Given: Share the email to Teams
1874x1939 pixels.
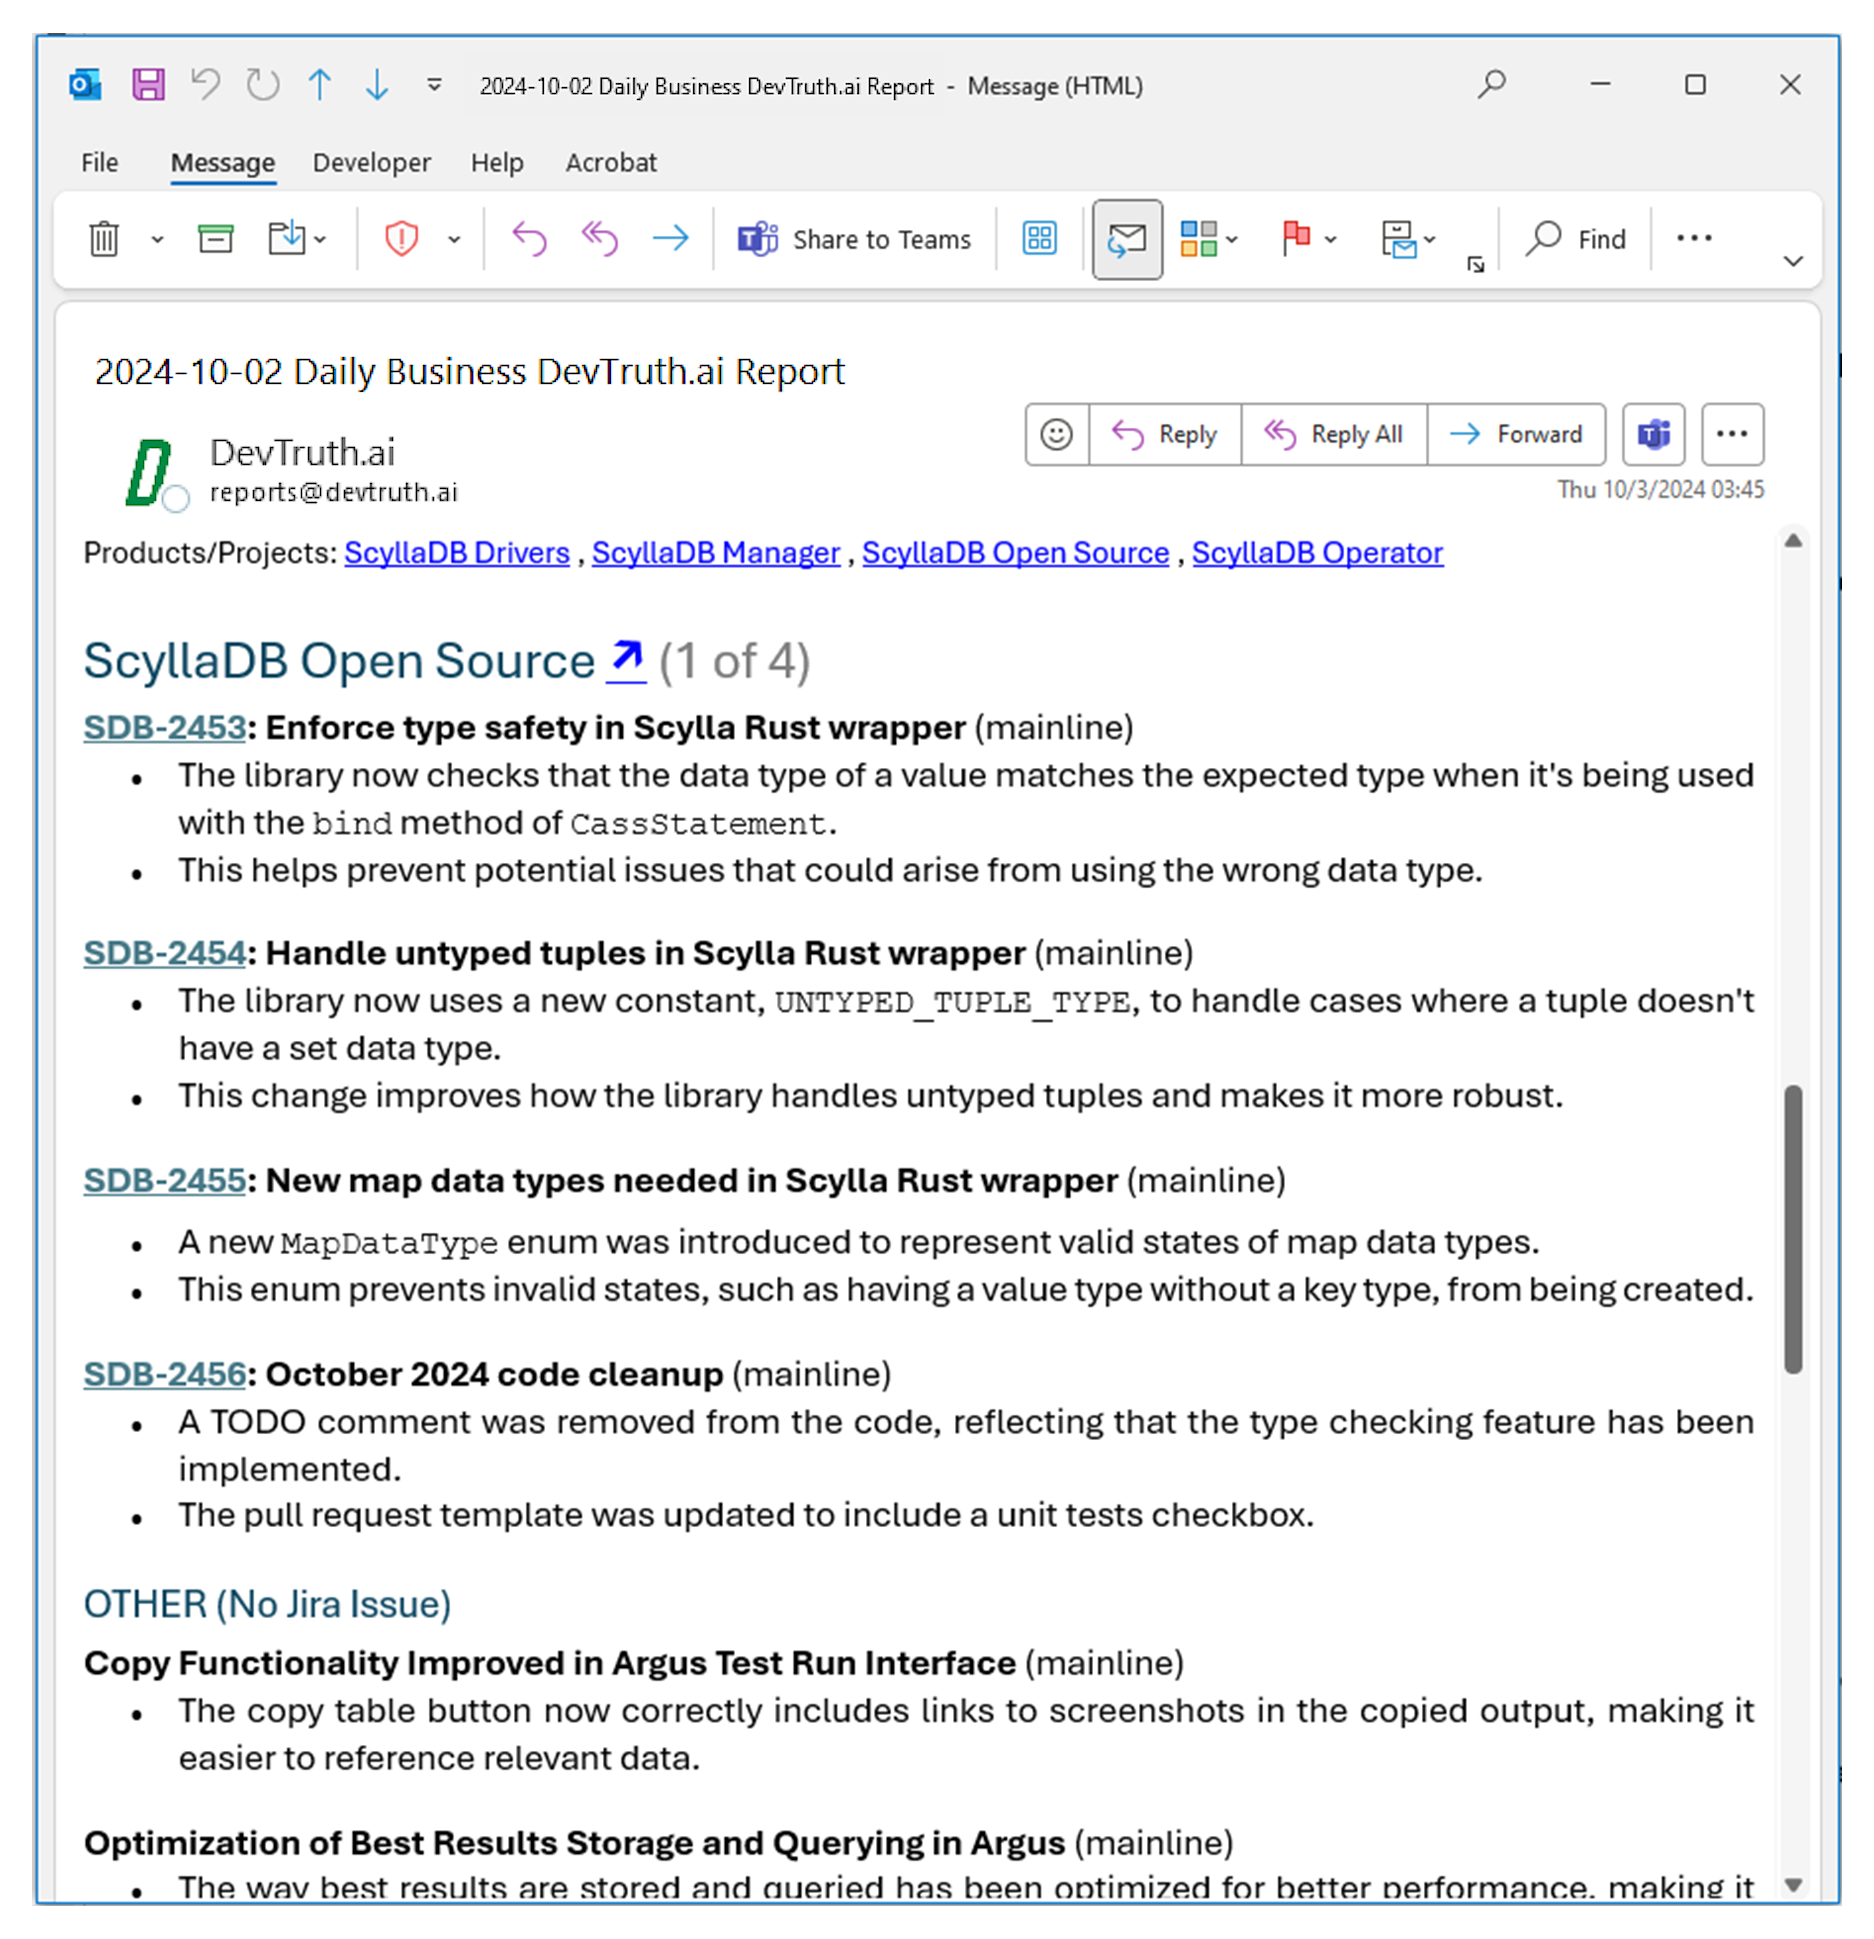Looking at the screenshot, I should tap(855, 240).
